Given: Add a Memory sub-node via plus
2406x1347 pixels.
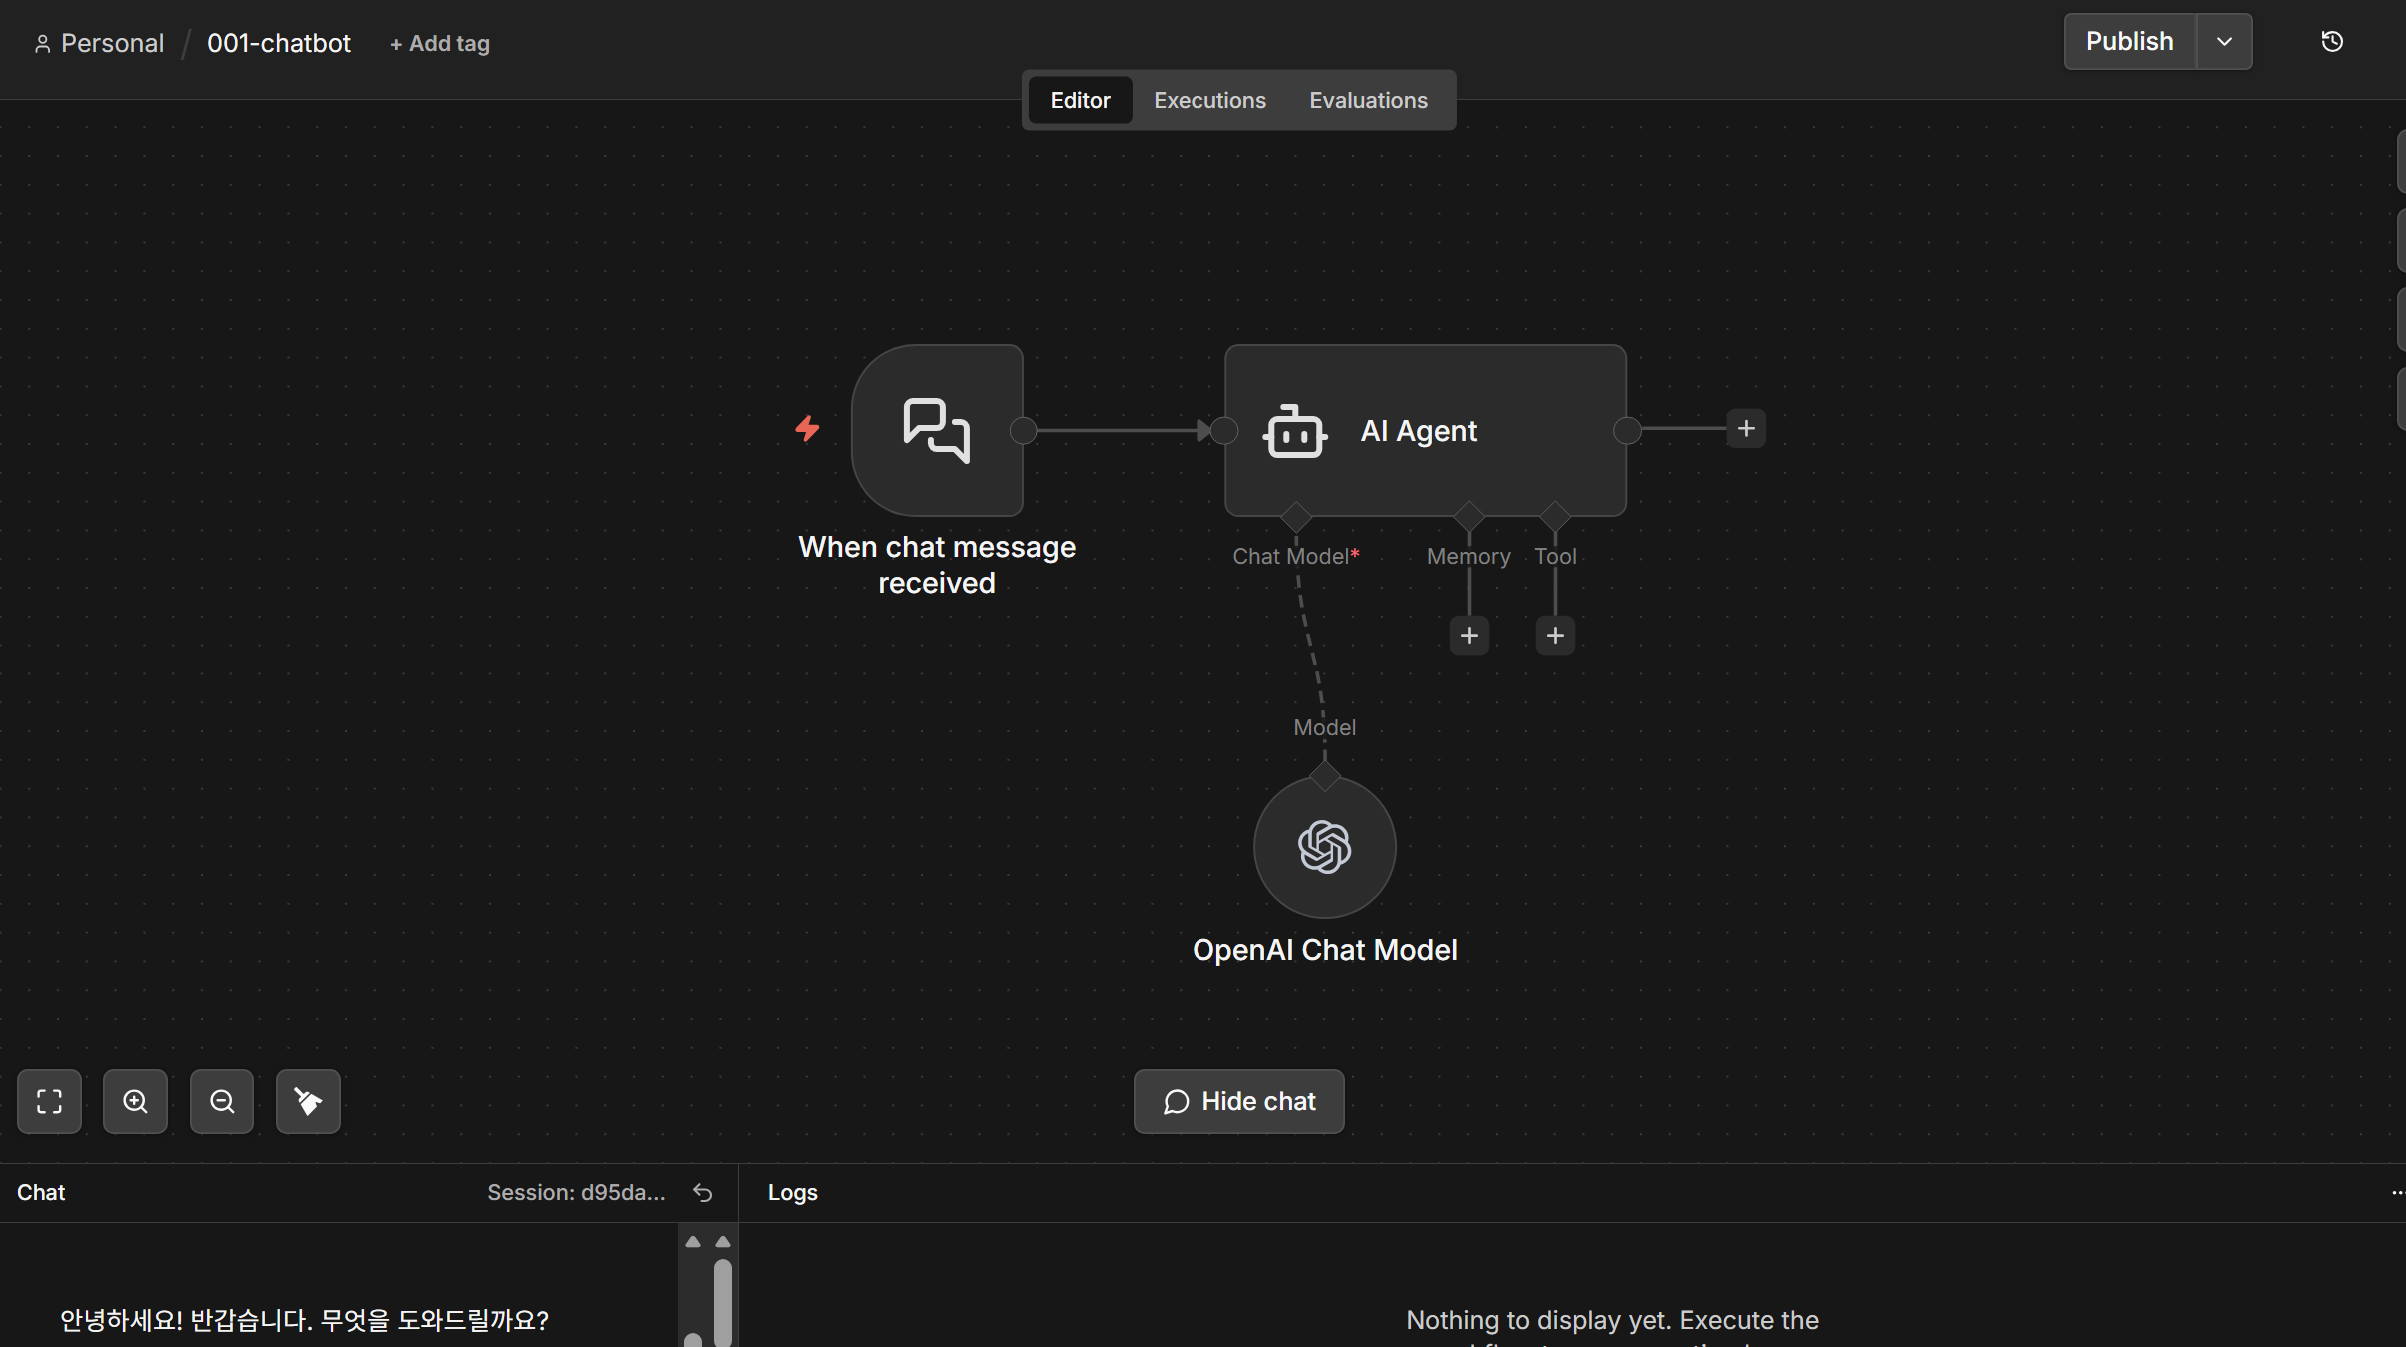Looking at the screenshot, I should coord(1469,635).
